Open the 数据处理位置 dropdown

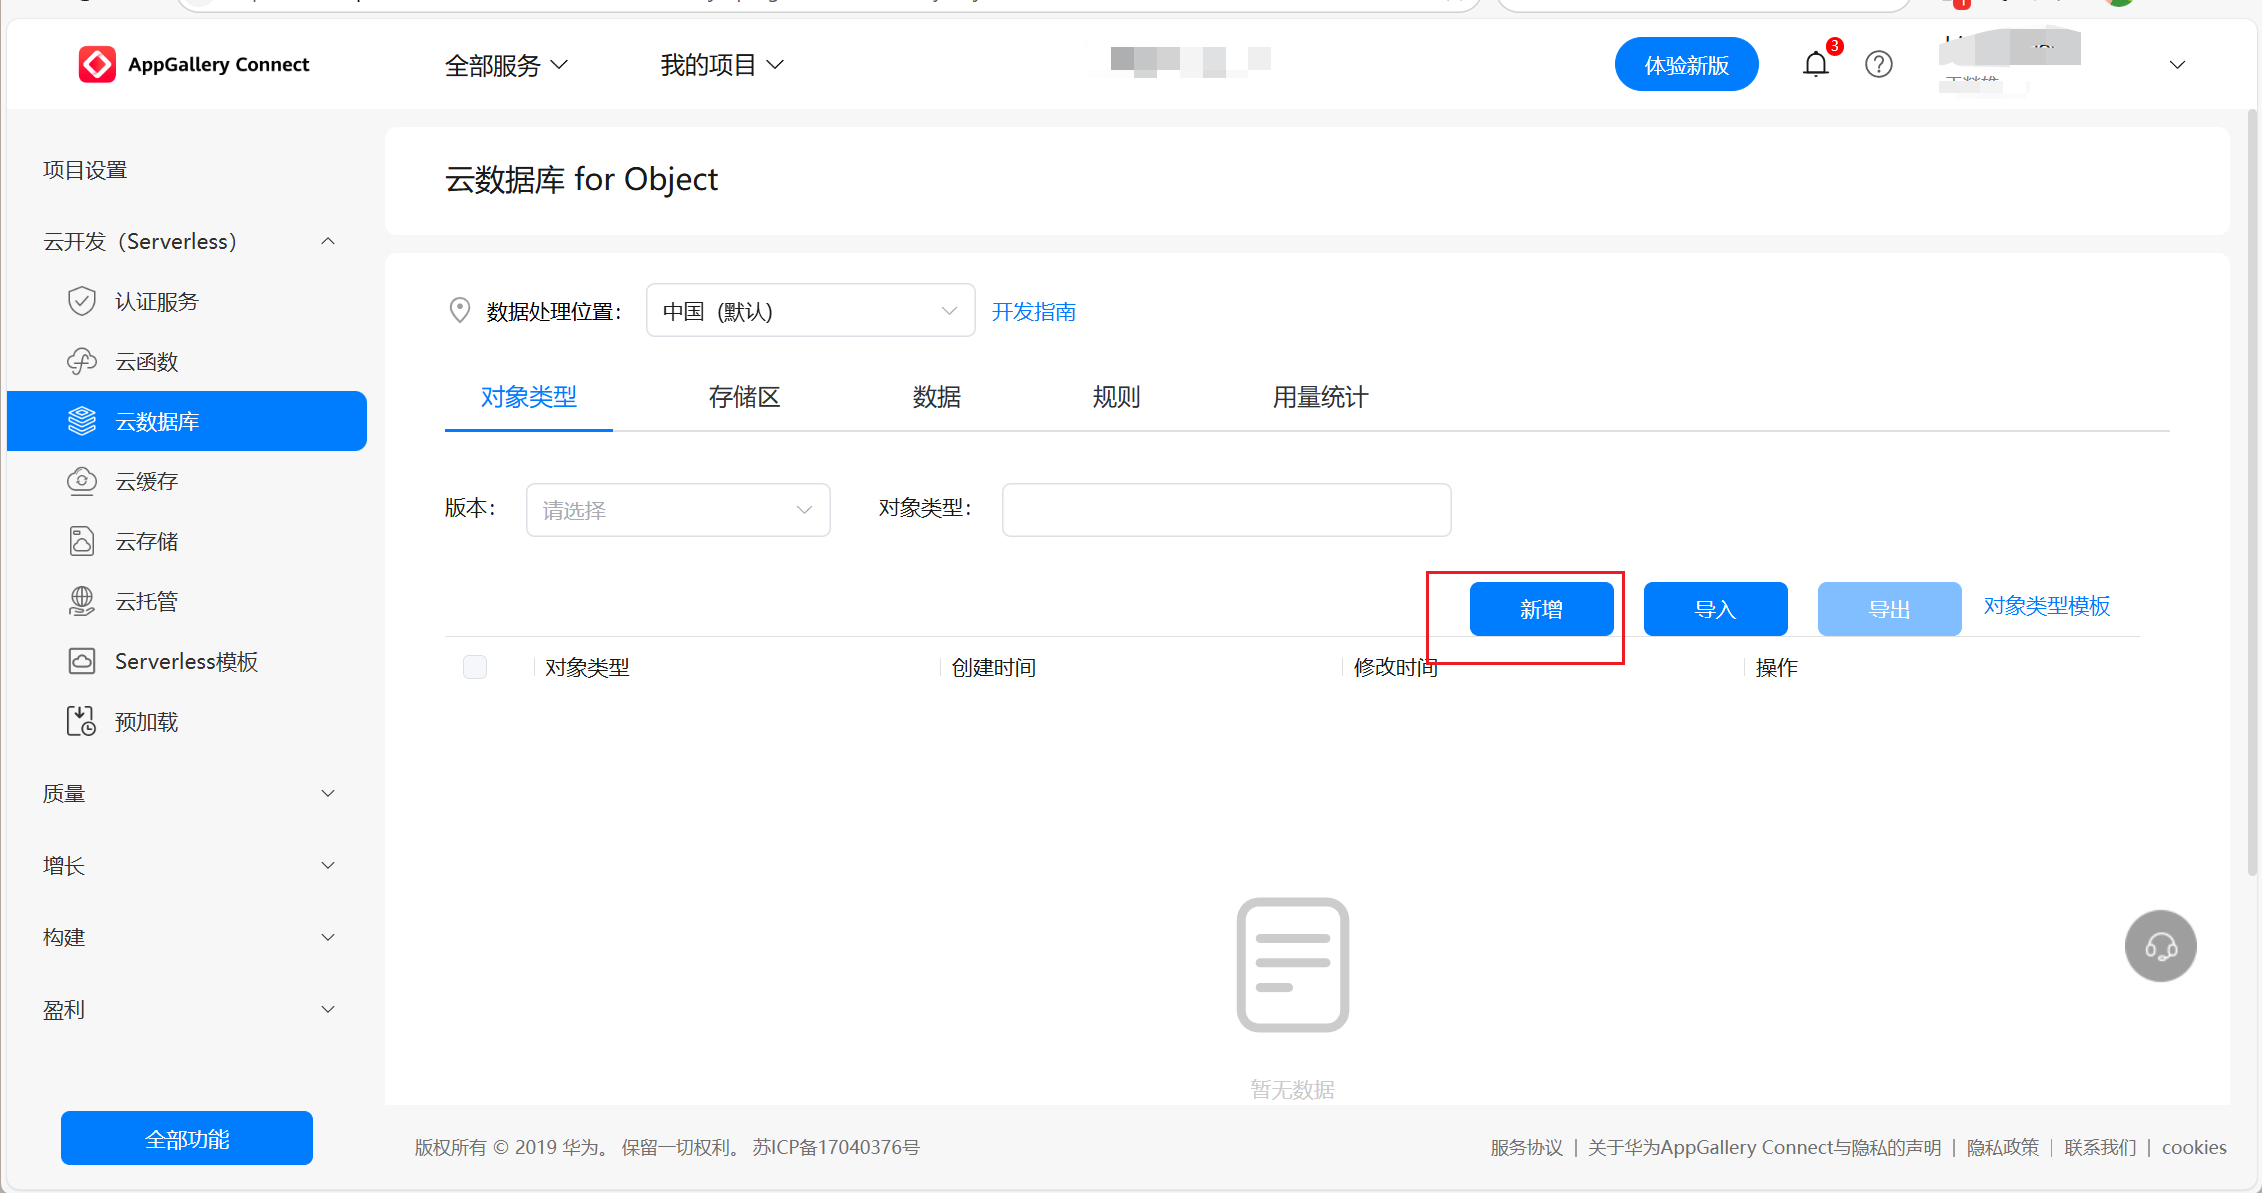pyautogui.click(x=810, y=311)
